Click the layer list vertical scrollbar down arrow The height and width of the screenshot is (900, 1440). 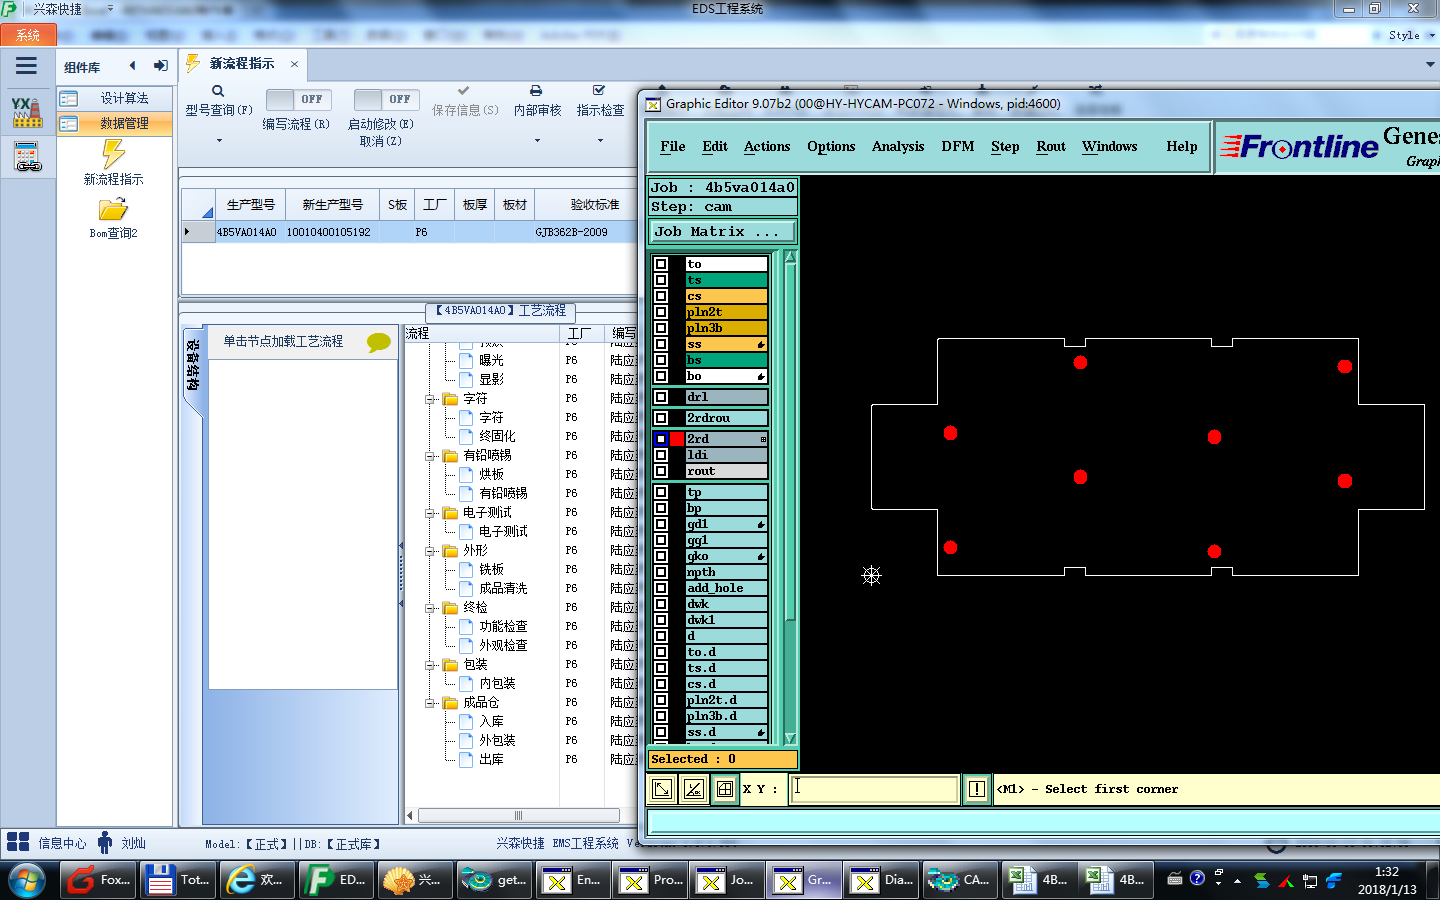790,739
